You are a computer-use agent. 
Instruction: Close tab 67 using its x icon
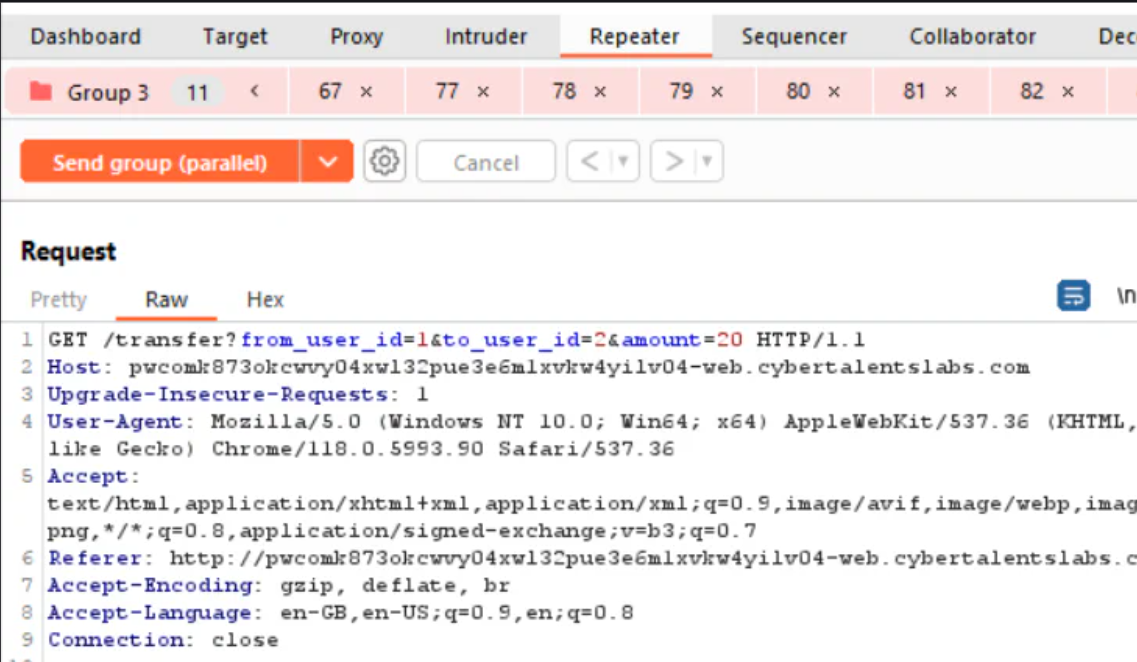tap(366, 92)
